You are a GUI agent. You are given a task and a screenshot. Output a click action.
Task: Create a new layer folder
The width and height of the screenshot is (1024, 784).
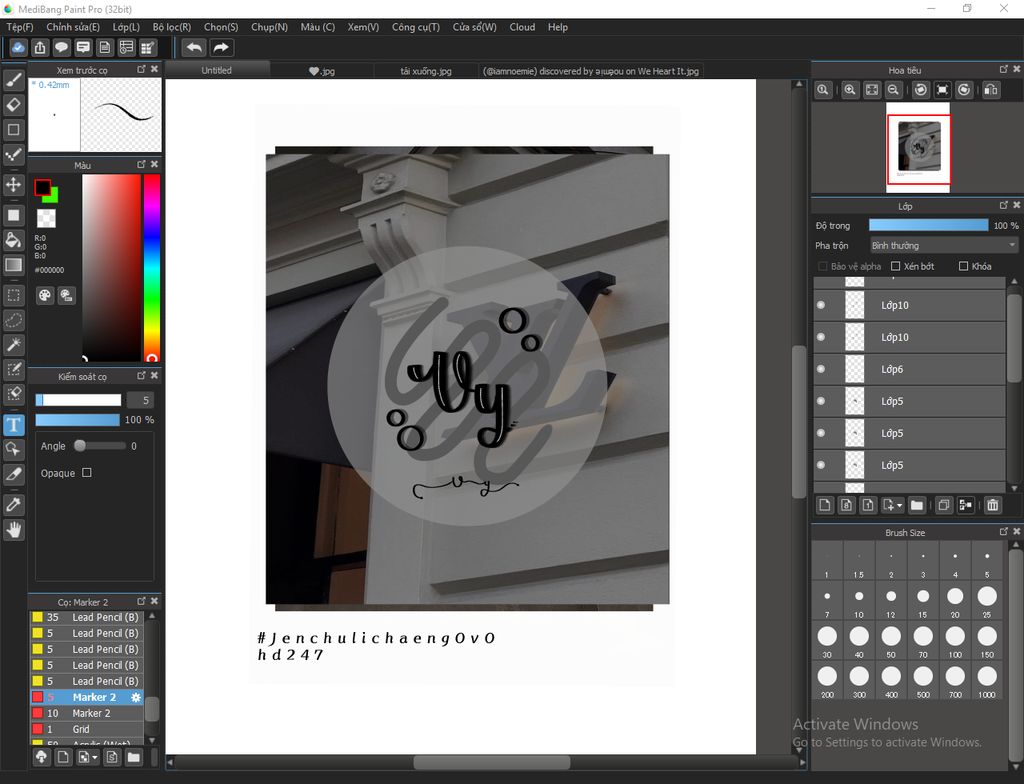tap(917, 505)
